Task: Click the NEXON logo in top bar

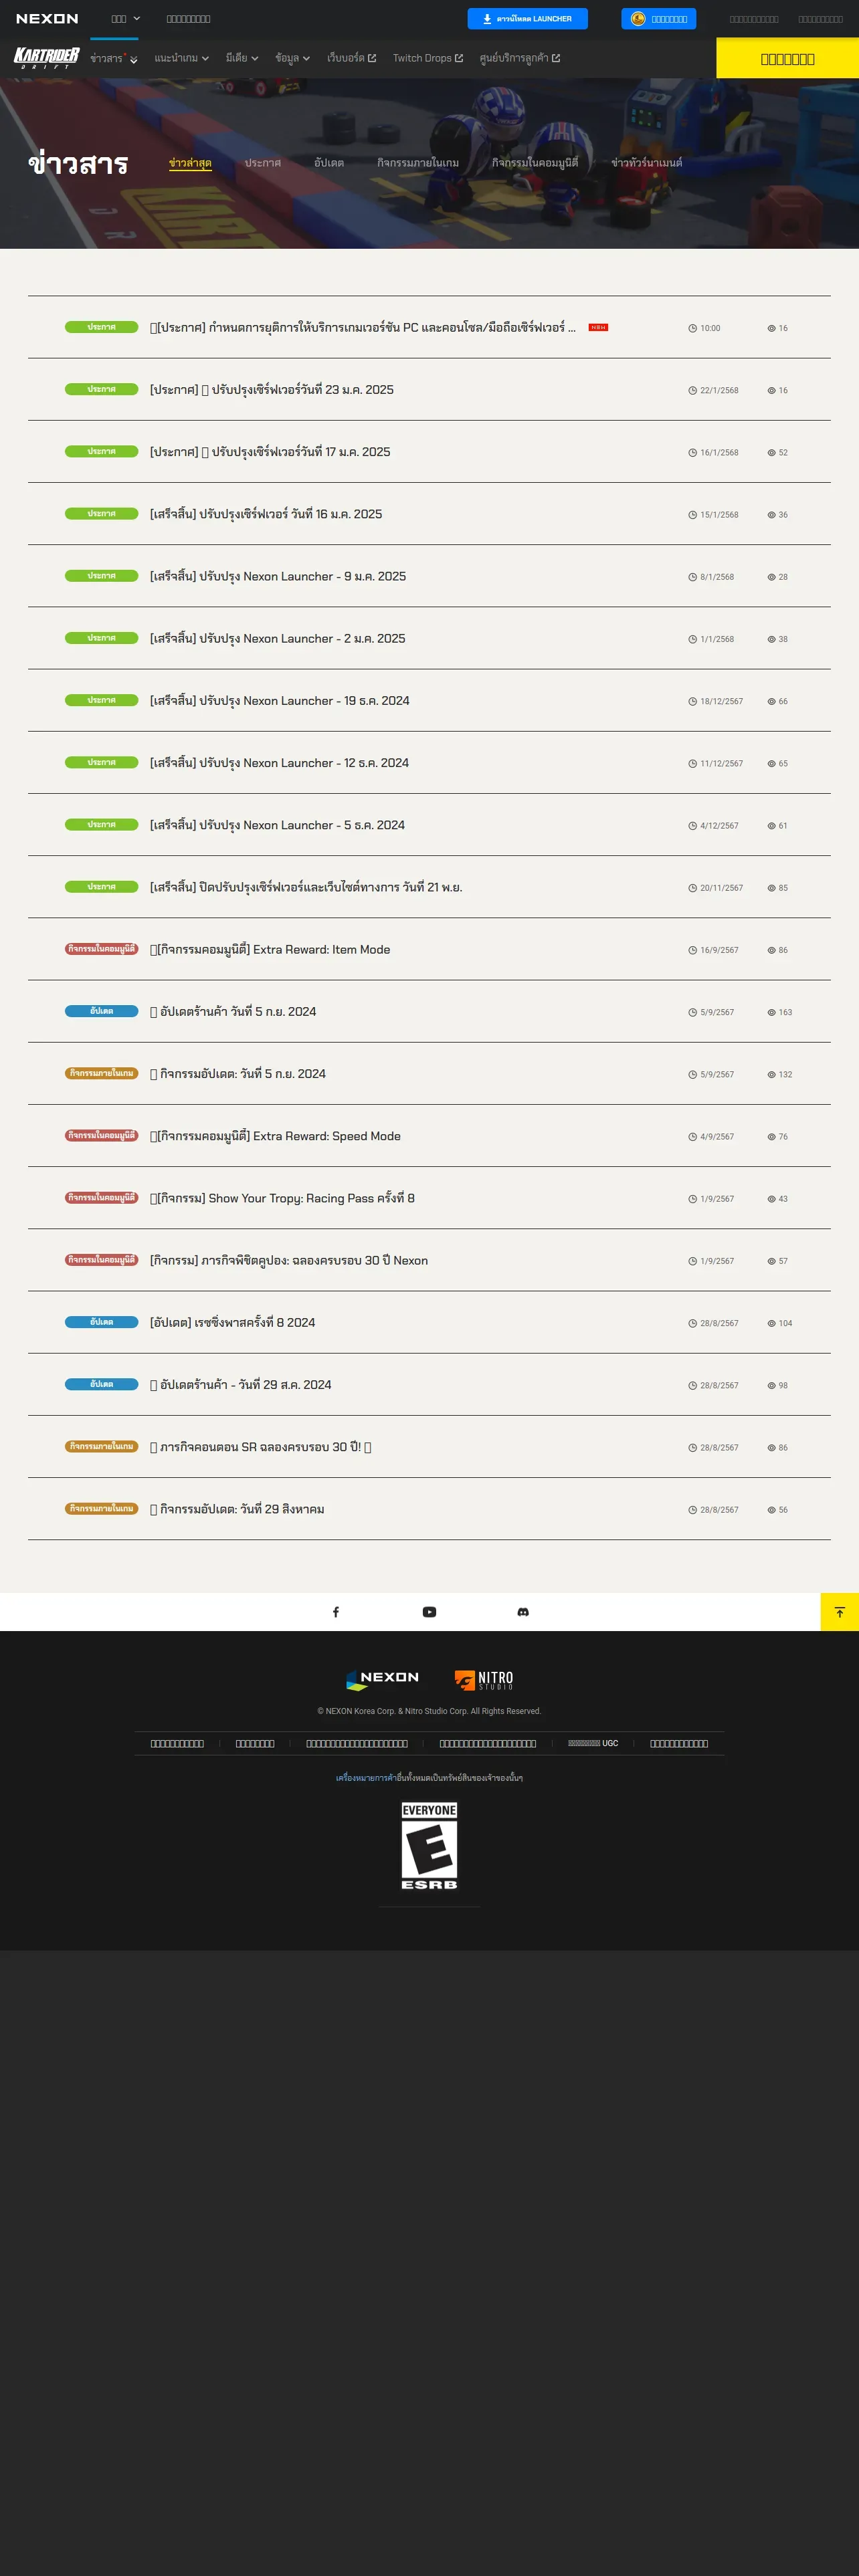Action: coord(47,19)
